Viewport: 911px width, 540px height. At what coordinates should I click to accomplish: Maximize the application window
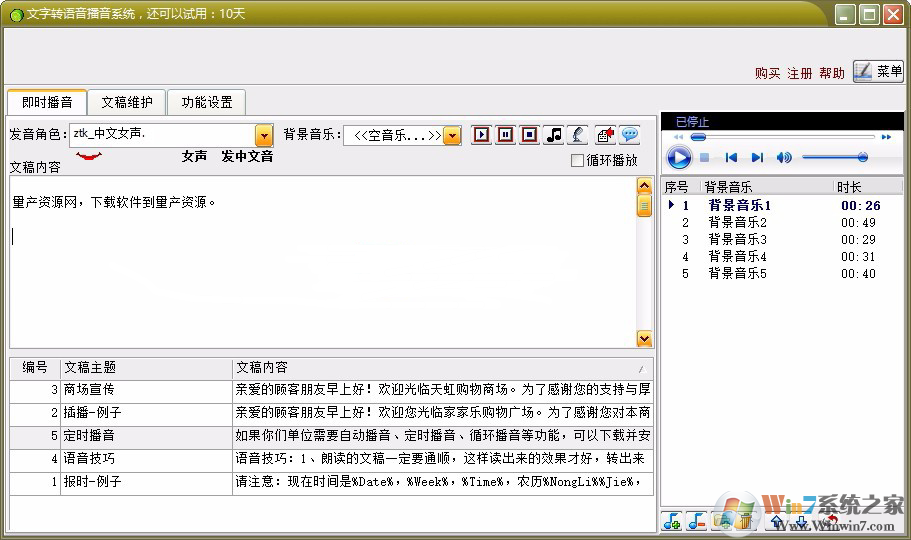pos(869,15)
